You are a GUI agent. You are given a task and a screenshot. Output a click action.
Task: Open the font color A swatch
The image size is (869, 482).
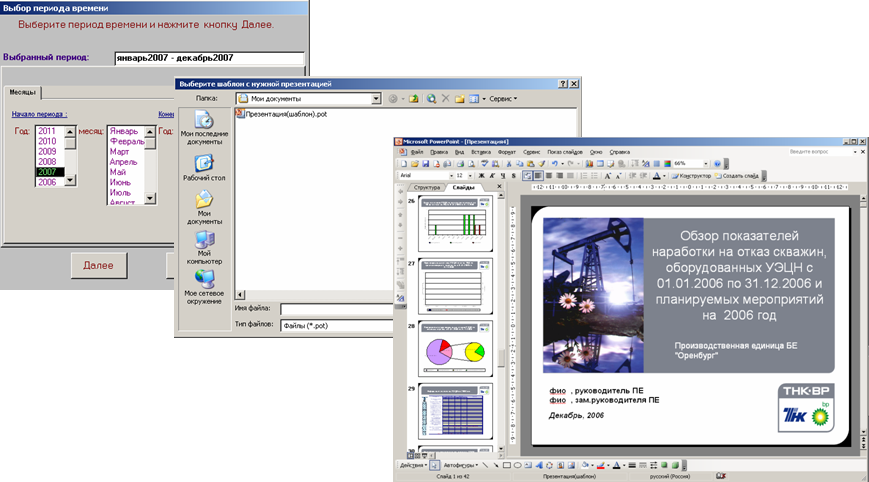657,176
